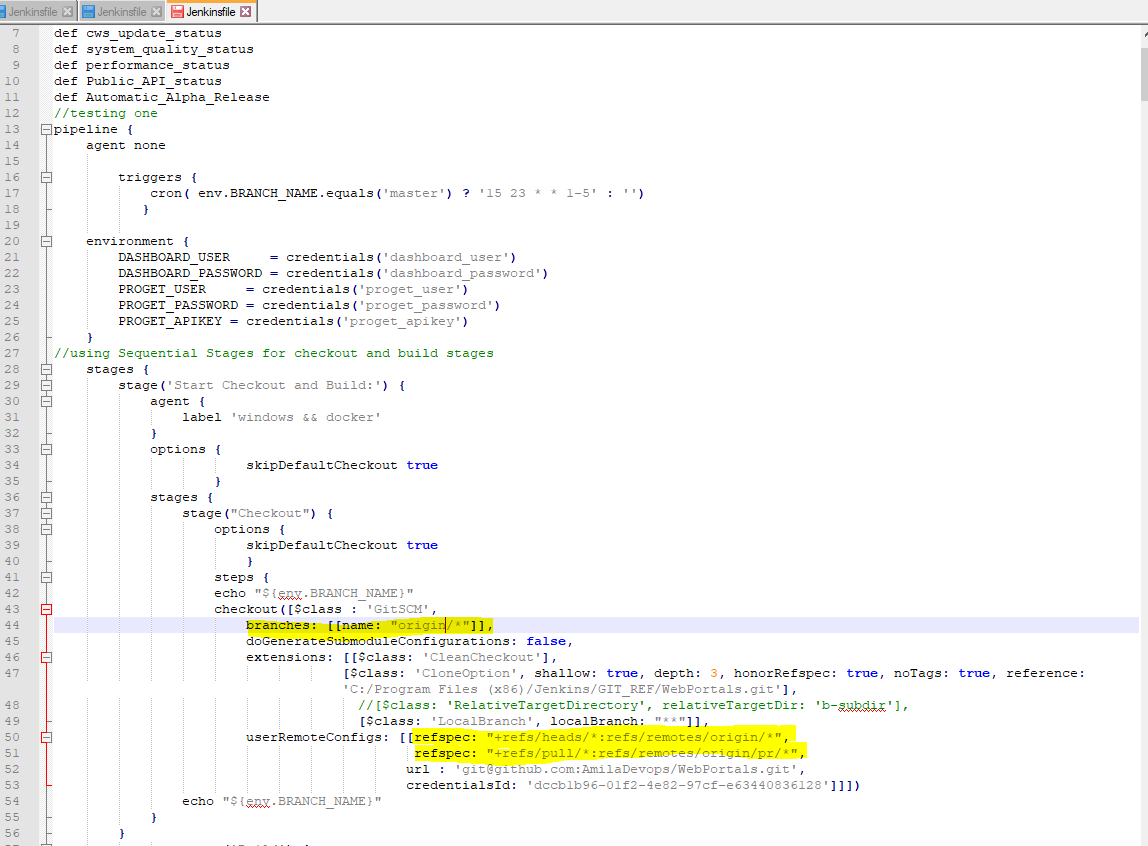Collapse the nested stages block on line 36

click(x=46, y=498)
